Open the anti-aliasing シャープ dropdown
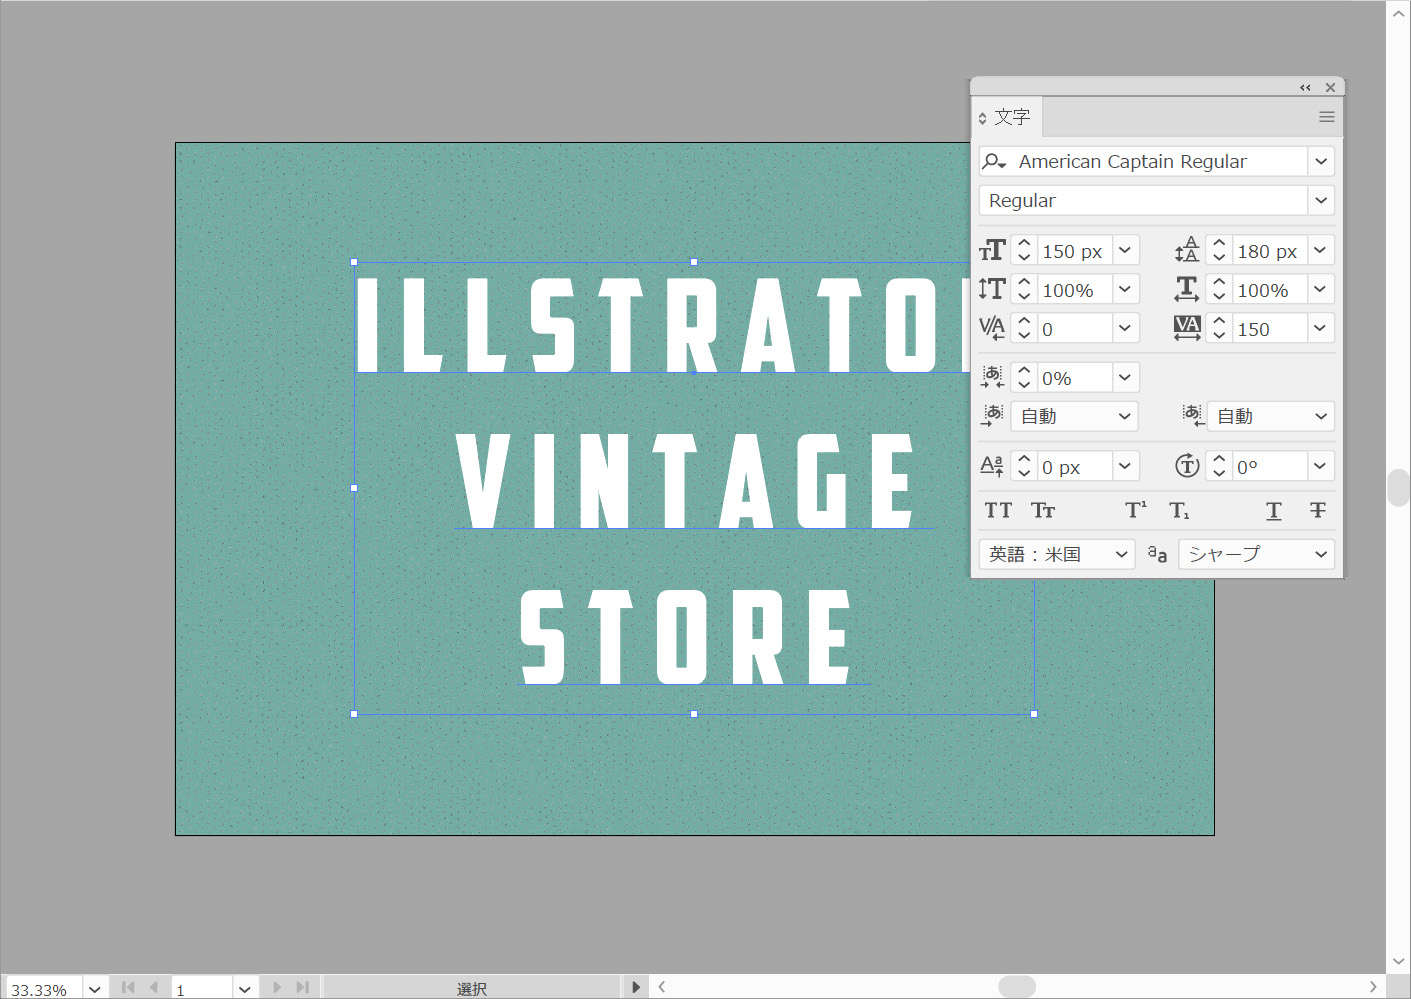Viewport: 1411px width, 999px height. point(1320,554)
